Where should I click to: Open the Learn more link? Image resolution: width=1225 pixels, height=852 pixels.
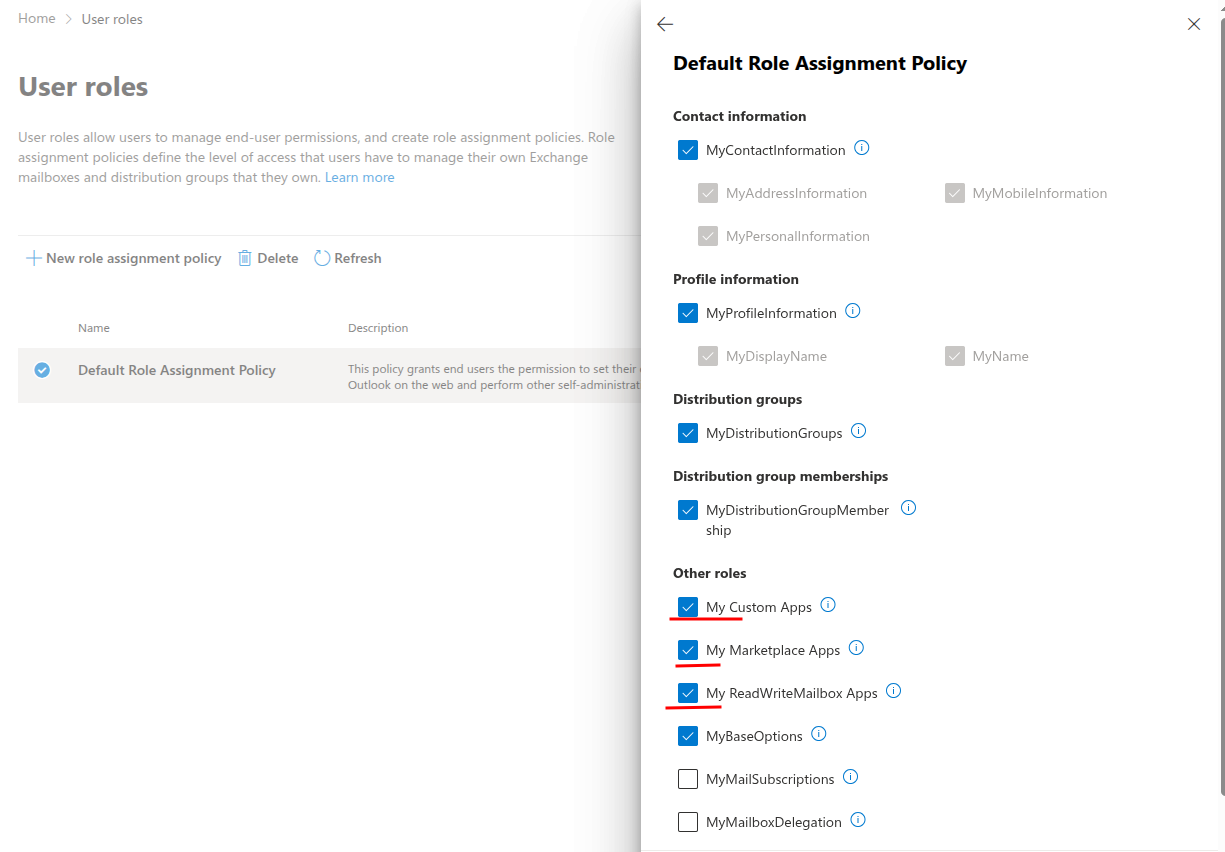[359, 177]
